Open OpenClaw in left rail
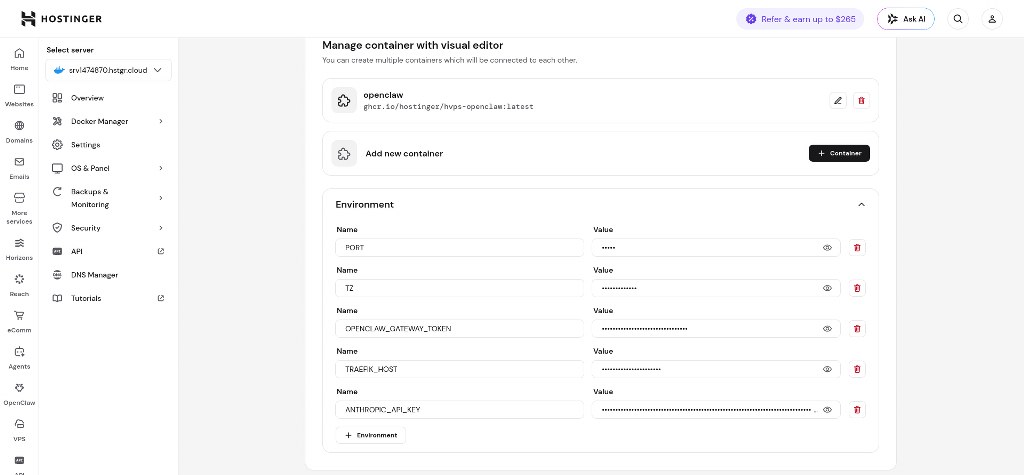Image resolution: width=1024 pixels, height=475 pixels. tap(20, 394)
